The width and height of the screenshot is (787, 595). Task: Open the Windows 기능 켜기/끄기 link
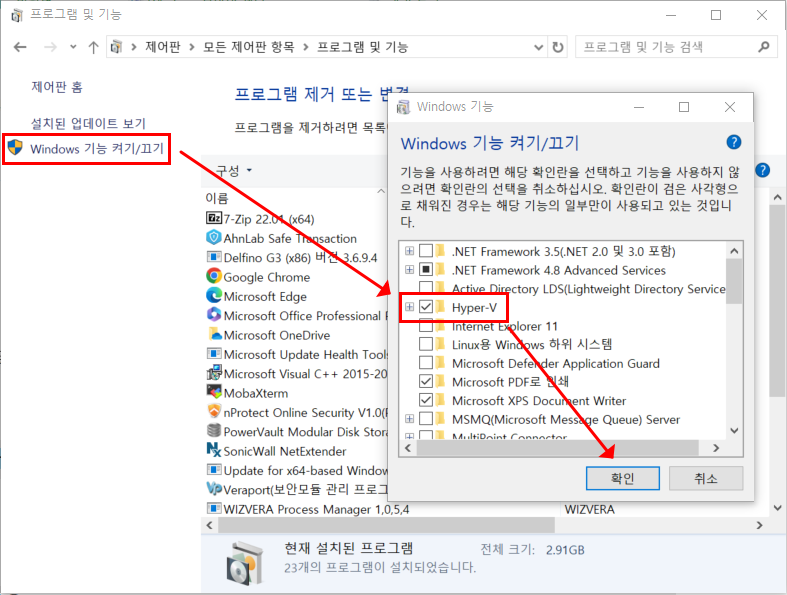coord(97,149)
